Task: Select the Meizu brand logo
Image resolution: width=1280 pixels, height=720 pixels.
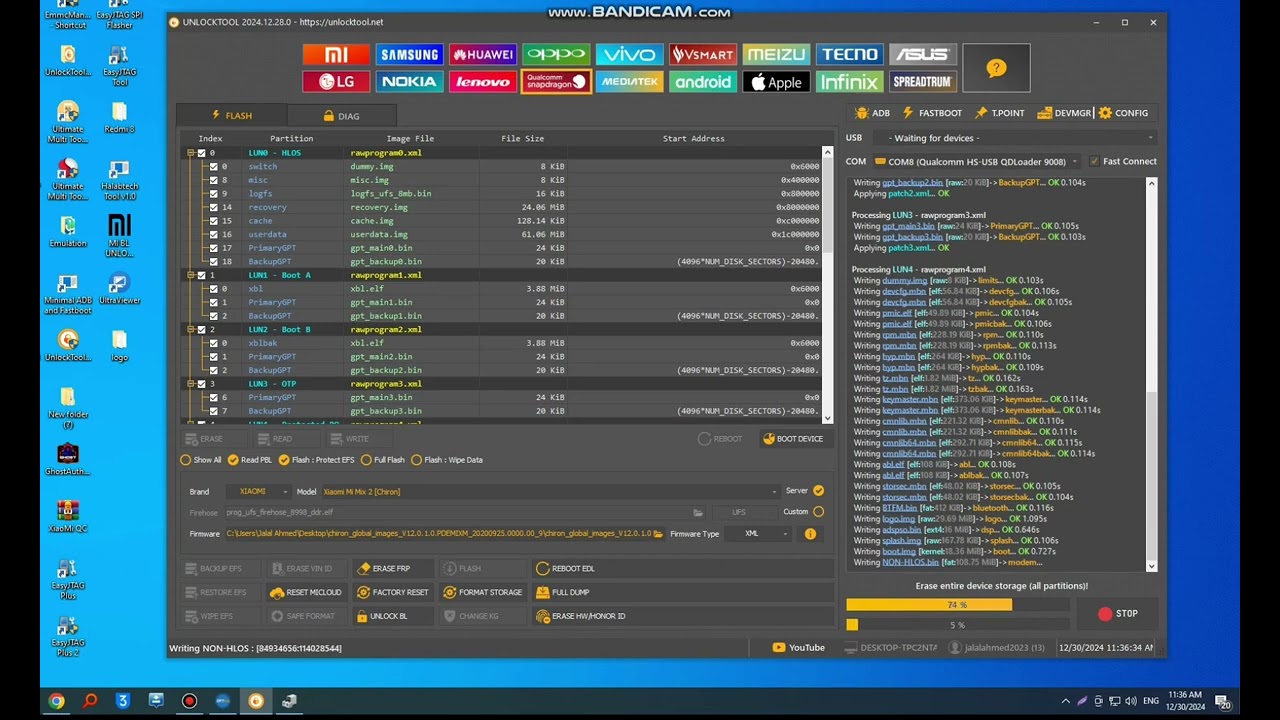Action: tap(776, 55)
